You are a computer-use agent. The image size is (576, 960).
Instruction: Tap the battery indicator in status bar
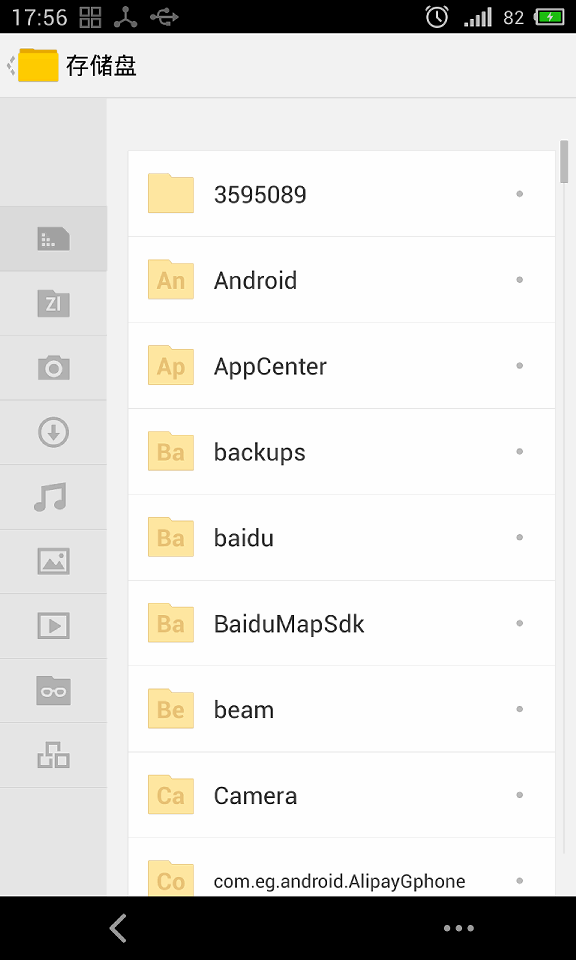coord(549,17)
